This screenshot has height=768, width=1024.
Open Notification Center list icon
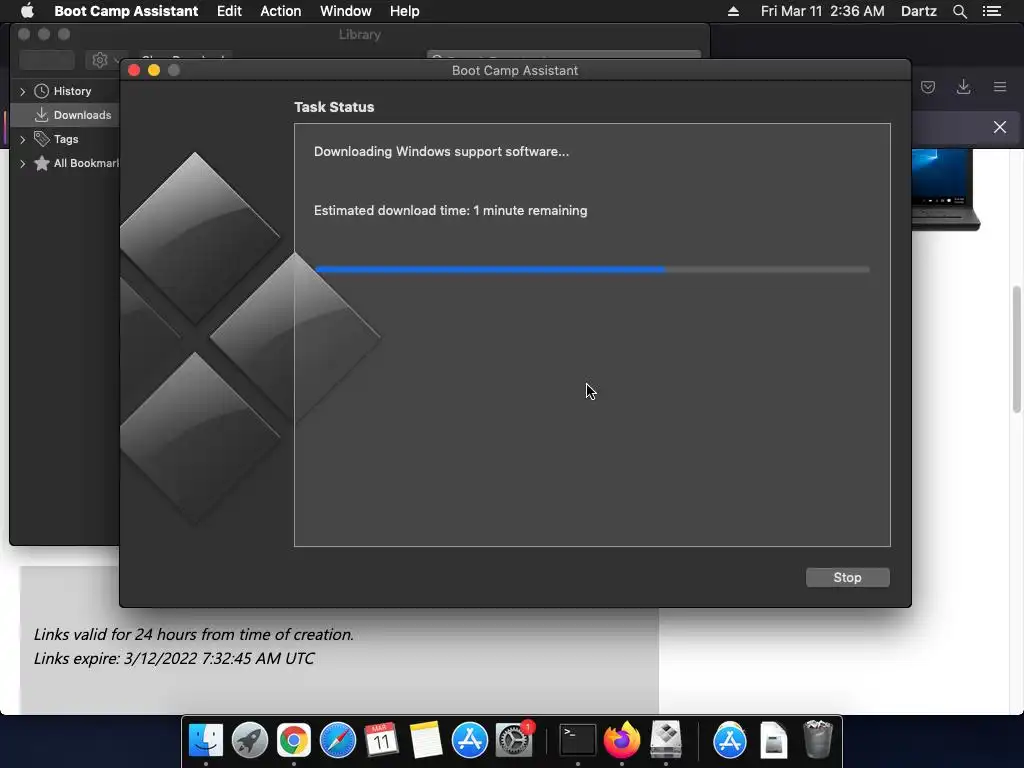point(991,11)
